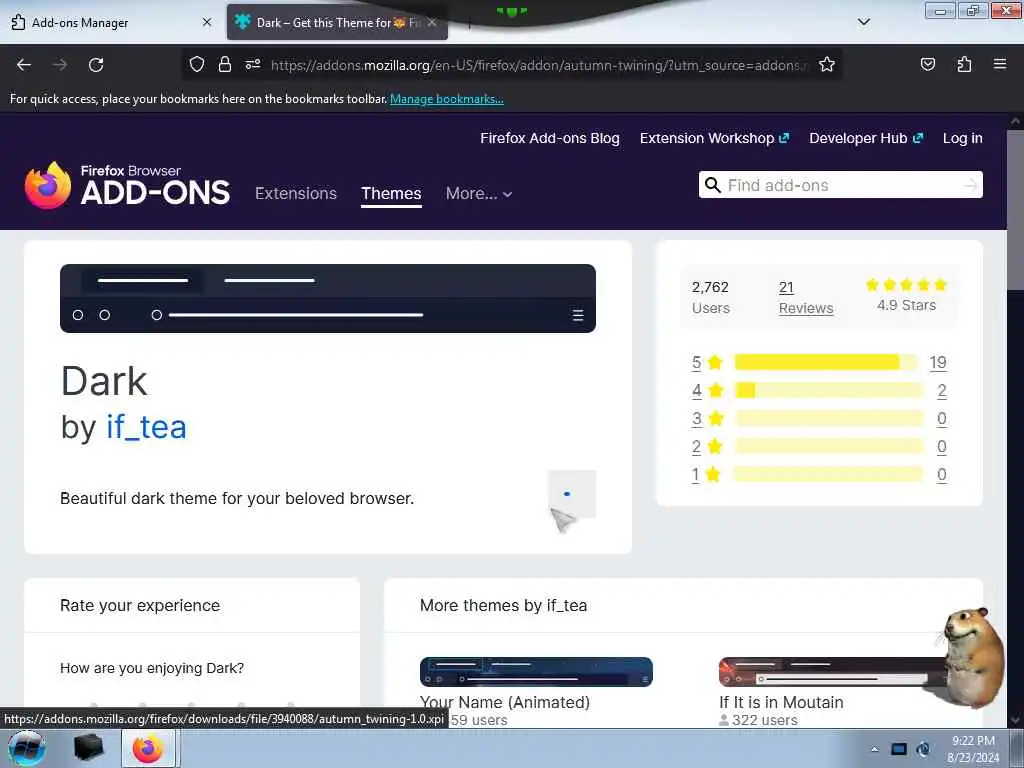Open the Firefox application menu
1024x768 pixels.
click(x=1000, y=64)
